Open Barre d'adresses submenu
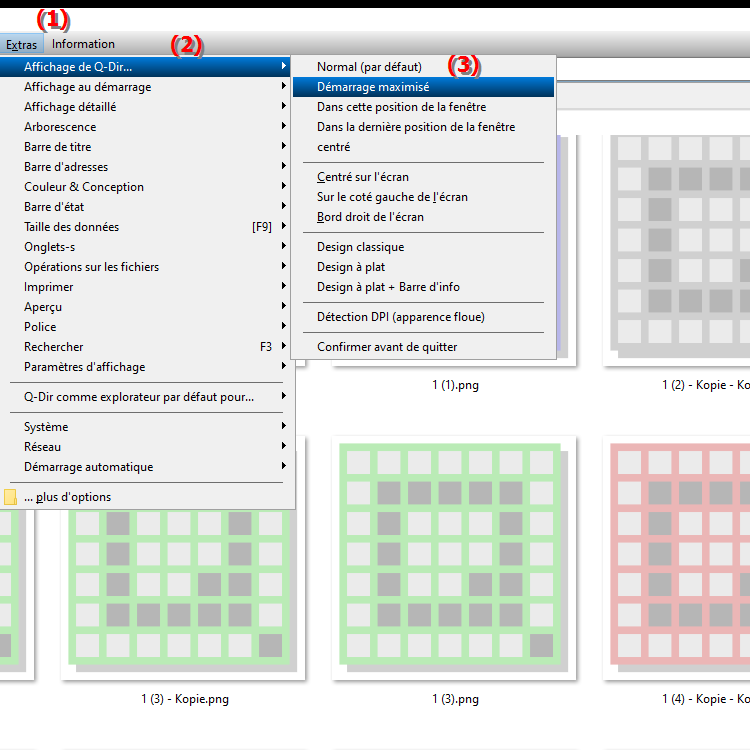750x750 pixels. (x=145, y=167)
